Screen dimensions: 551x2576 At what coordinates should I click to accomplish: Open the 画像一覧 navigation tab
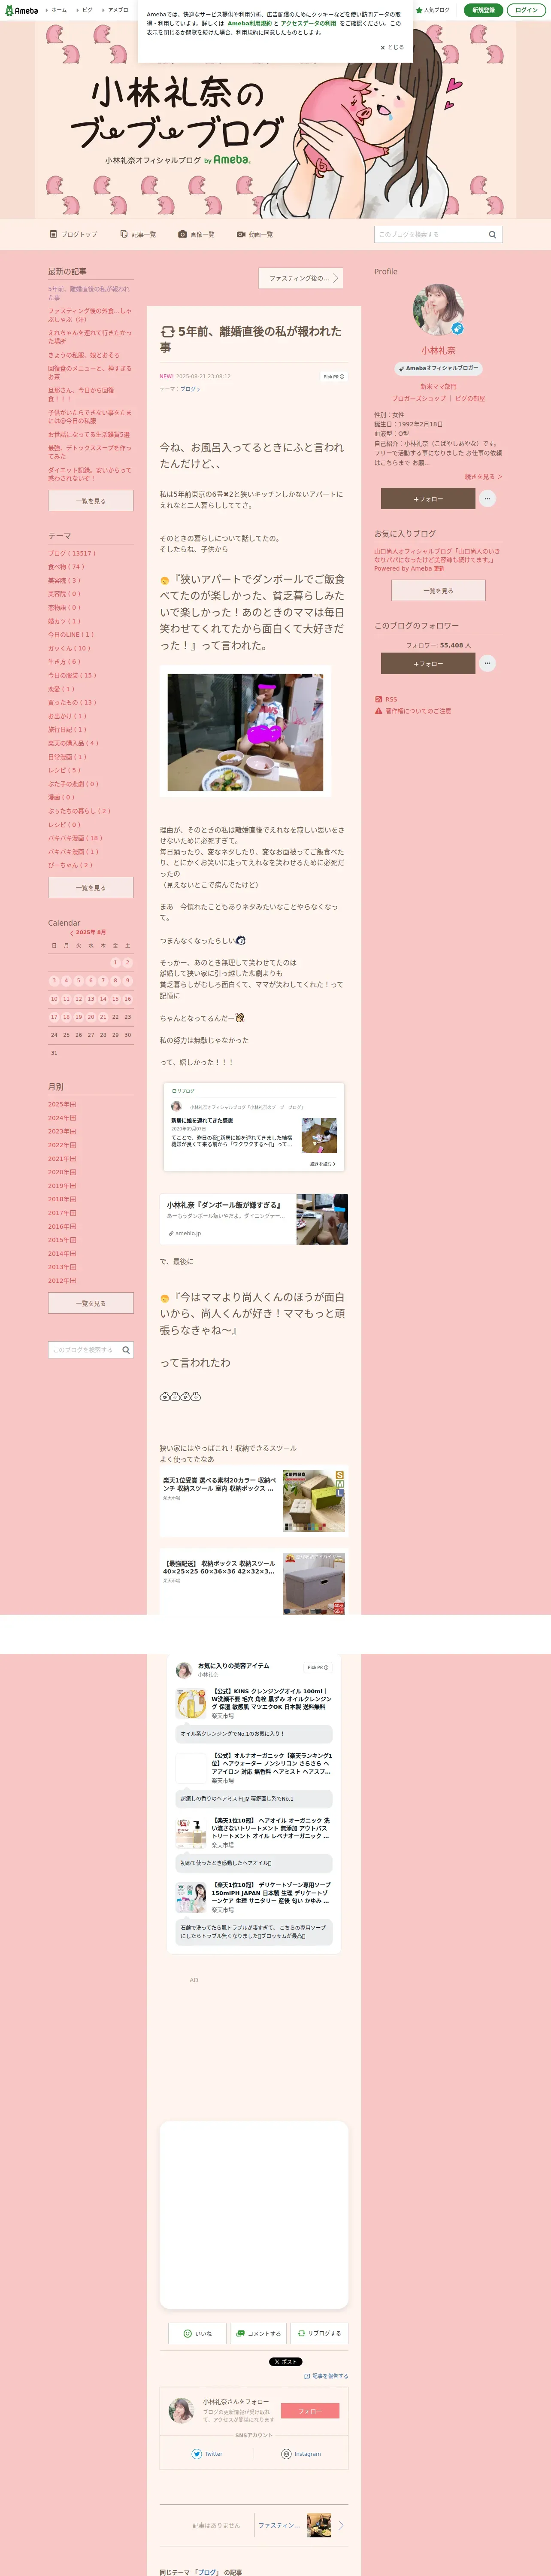(196, 234)
